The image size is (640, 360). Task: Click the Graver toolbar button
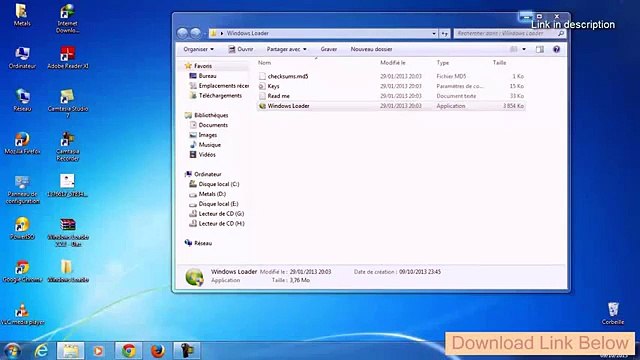click(x=329, y=49)
